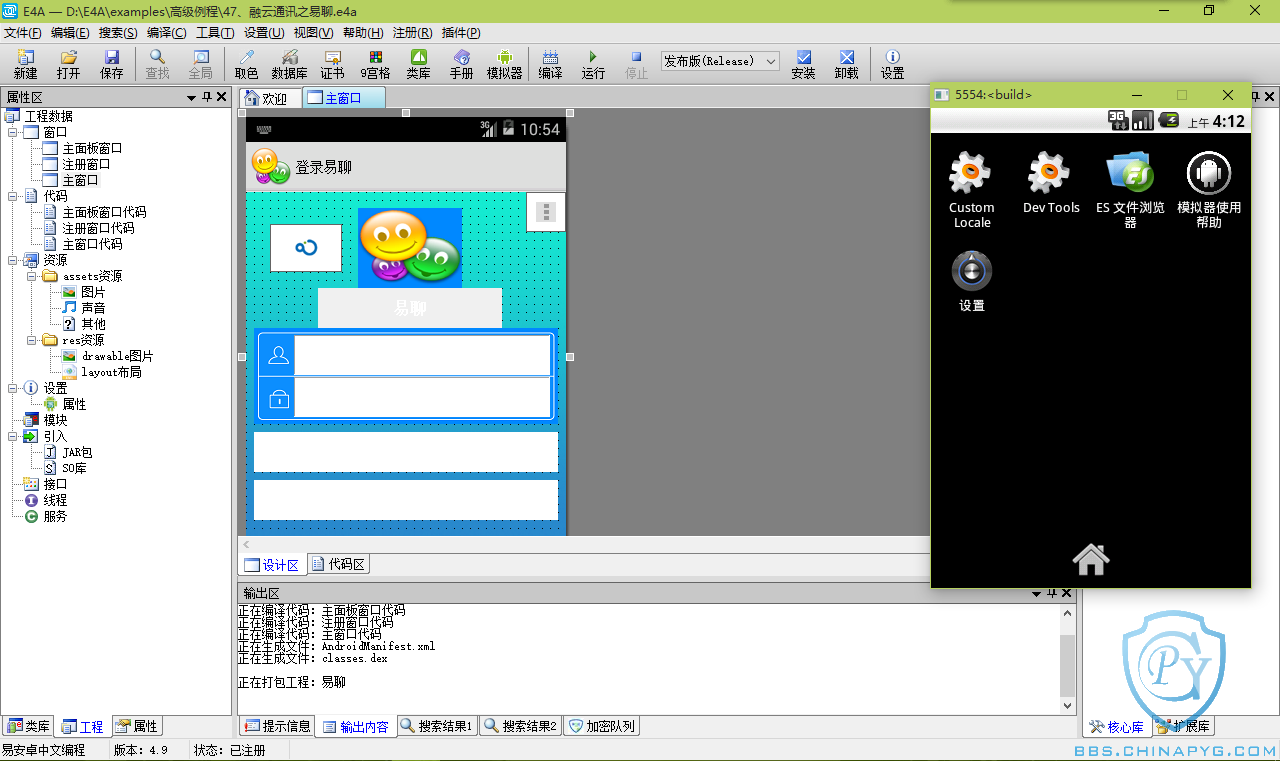Switch to the 类库 bottom tab
The image size is (1280, 761).
[x=28, y=726]
